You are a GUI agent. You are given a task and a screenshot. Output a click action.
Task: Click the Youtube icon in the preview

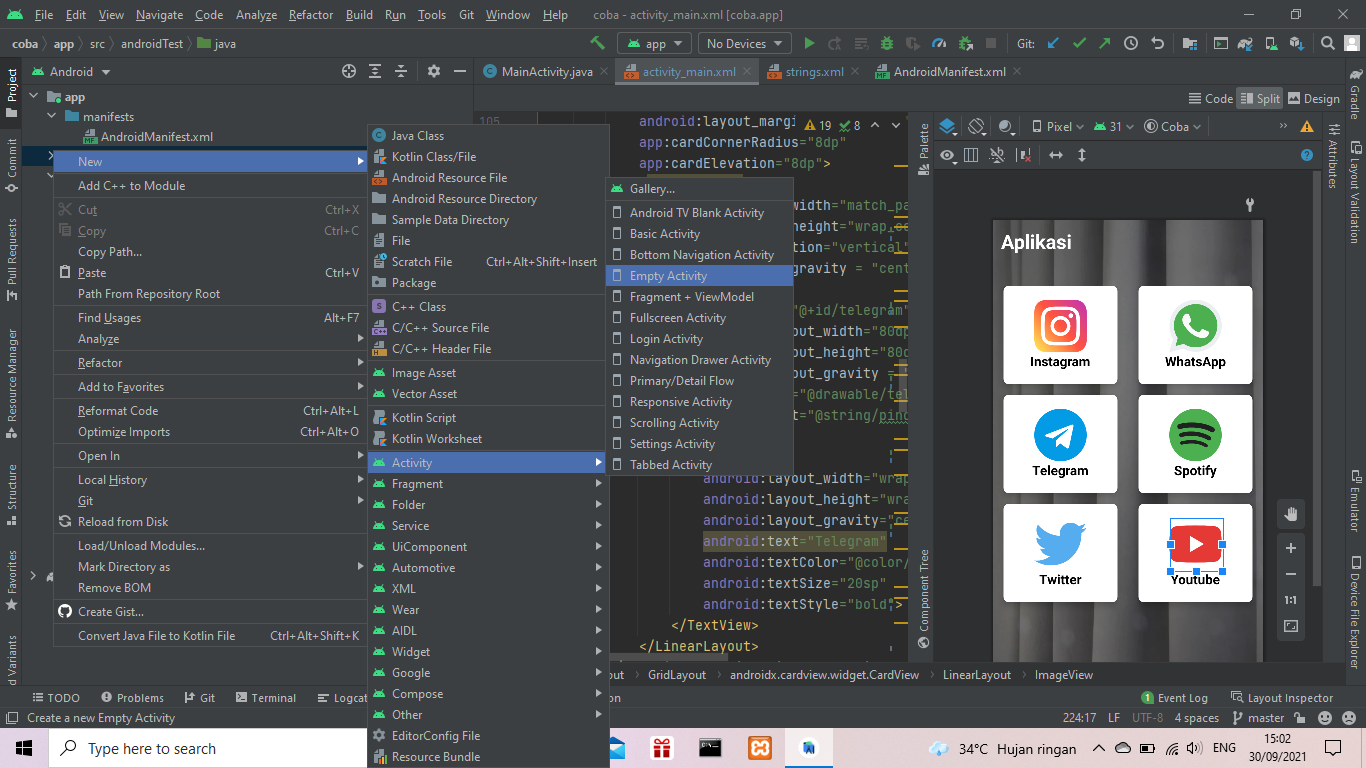tap(1195, 545)
